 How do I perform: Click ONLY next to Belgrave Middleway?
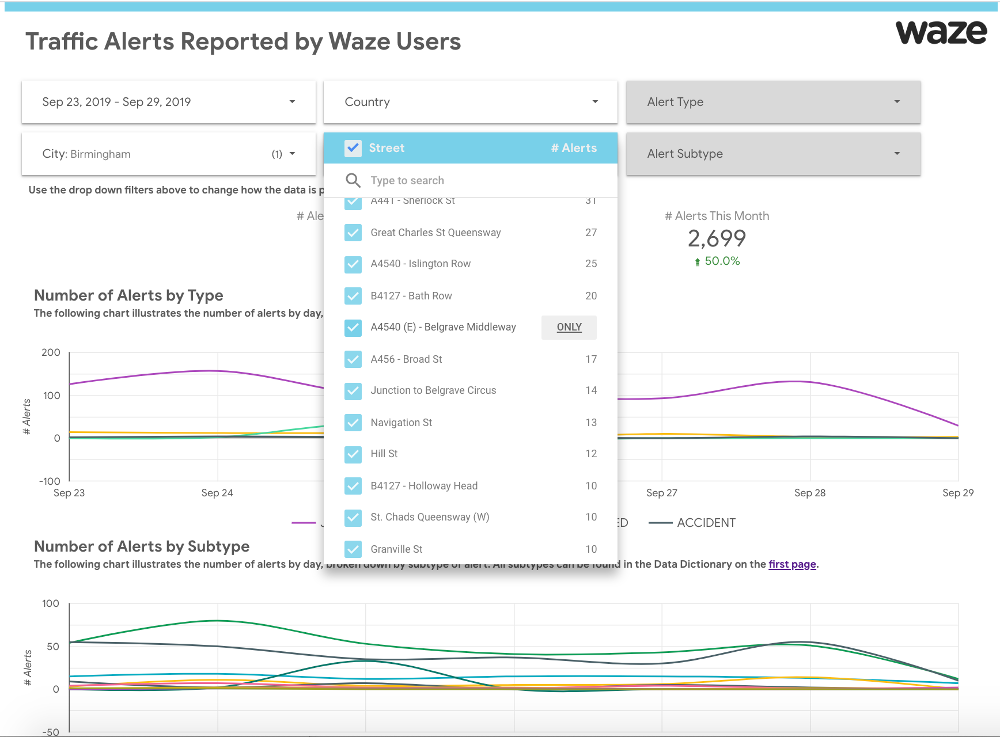click(x=568, y=327)
